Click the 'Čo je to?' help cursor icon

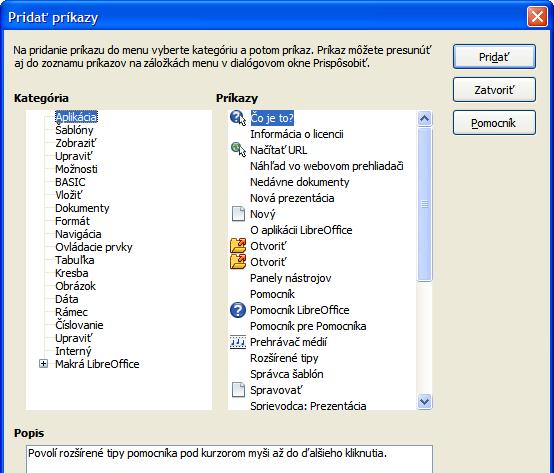pos(238,118)
